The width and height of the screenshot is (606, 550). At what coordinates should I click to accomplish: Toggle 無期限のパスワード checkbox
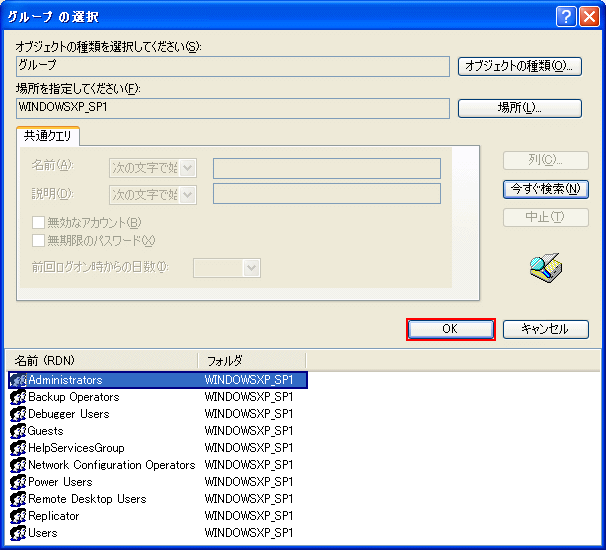38,240
